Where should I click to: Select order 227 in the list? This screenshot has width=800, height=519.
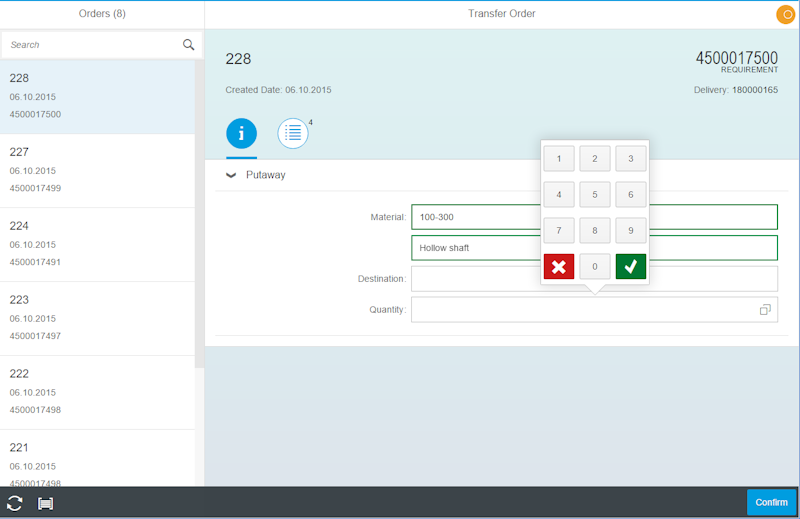97,170
